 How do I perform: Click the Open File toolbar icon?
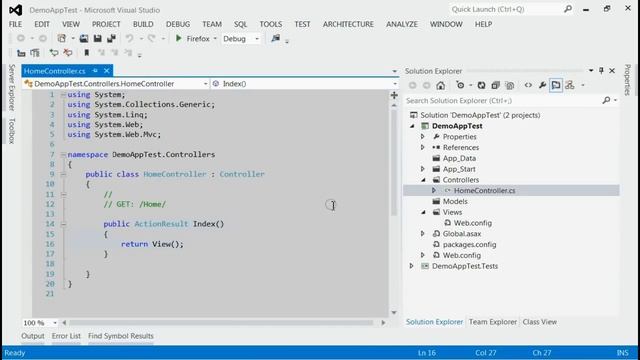(x=84, y=38)
